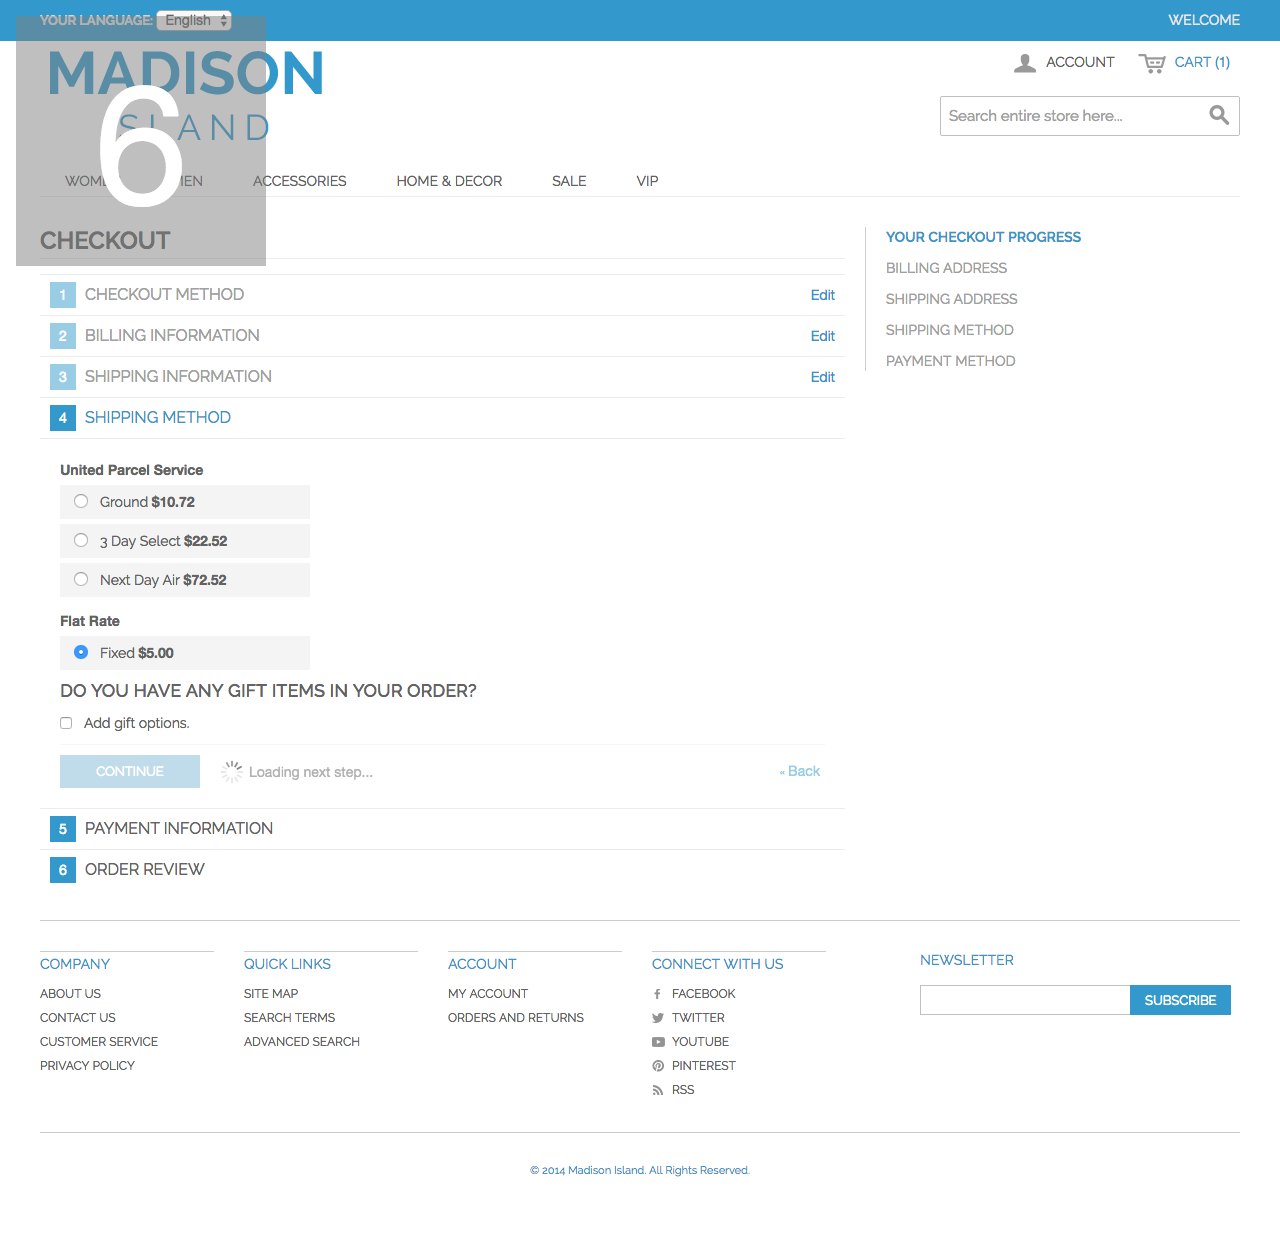This screenshot has width=1280, height=1239.
Task: Click the Facebook icon in footer
Action: [657, 994]
